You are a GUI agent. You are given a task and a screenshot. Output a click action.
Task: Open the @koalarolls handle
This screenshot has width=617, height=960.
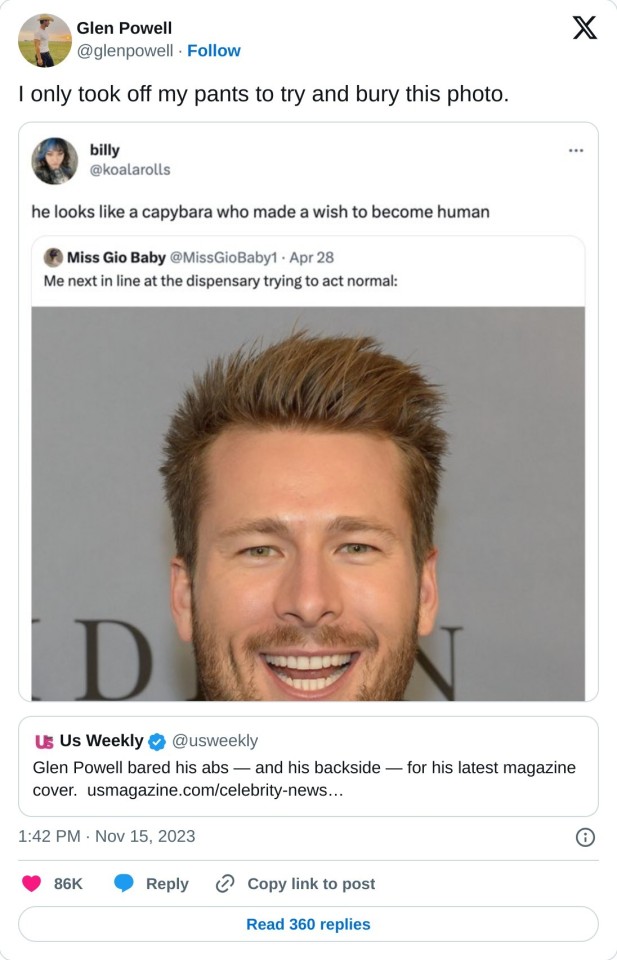click(x=130, y=170)
